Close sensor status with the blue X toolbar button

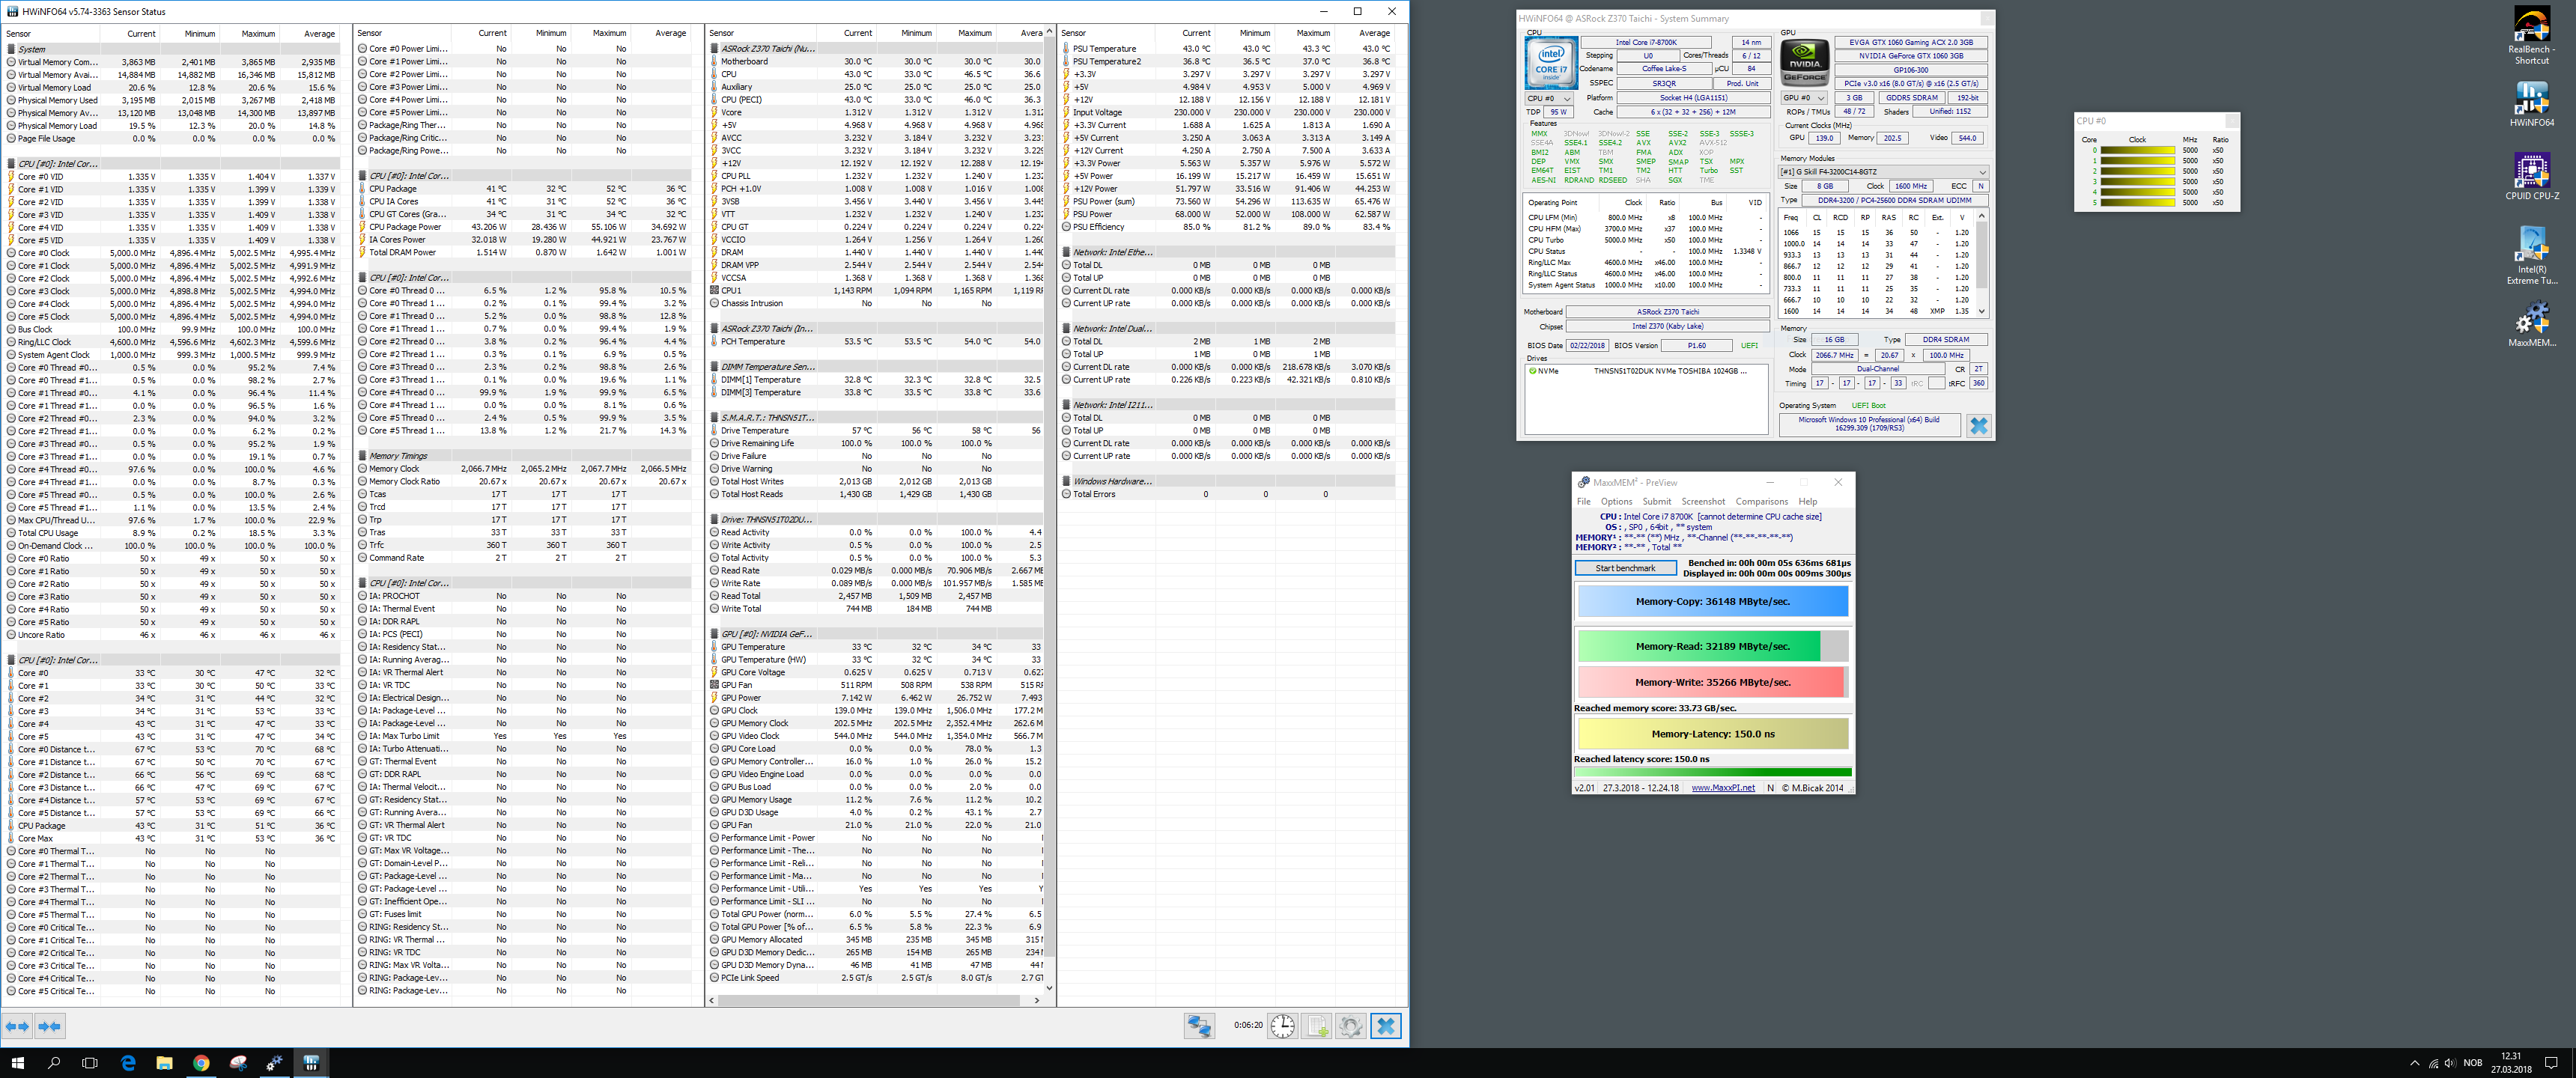1386,1026
